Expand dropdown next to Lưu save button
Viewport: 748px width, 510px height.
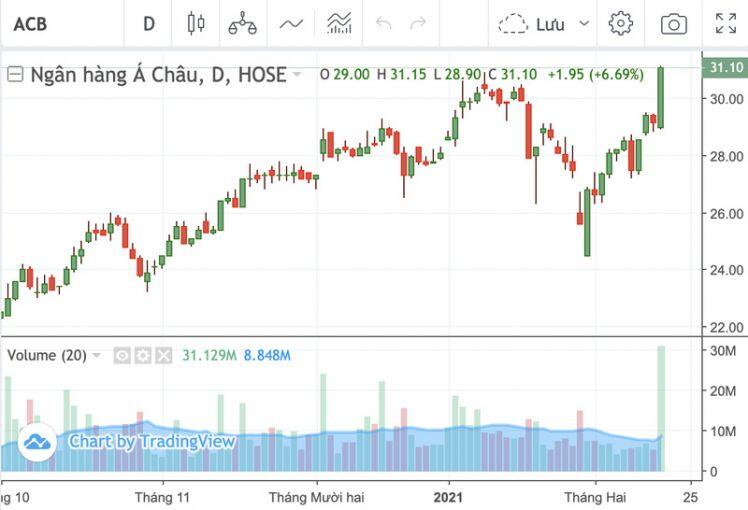point(584,23)
